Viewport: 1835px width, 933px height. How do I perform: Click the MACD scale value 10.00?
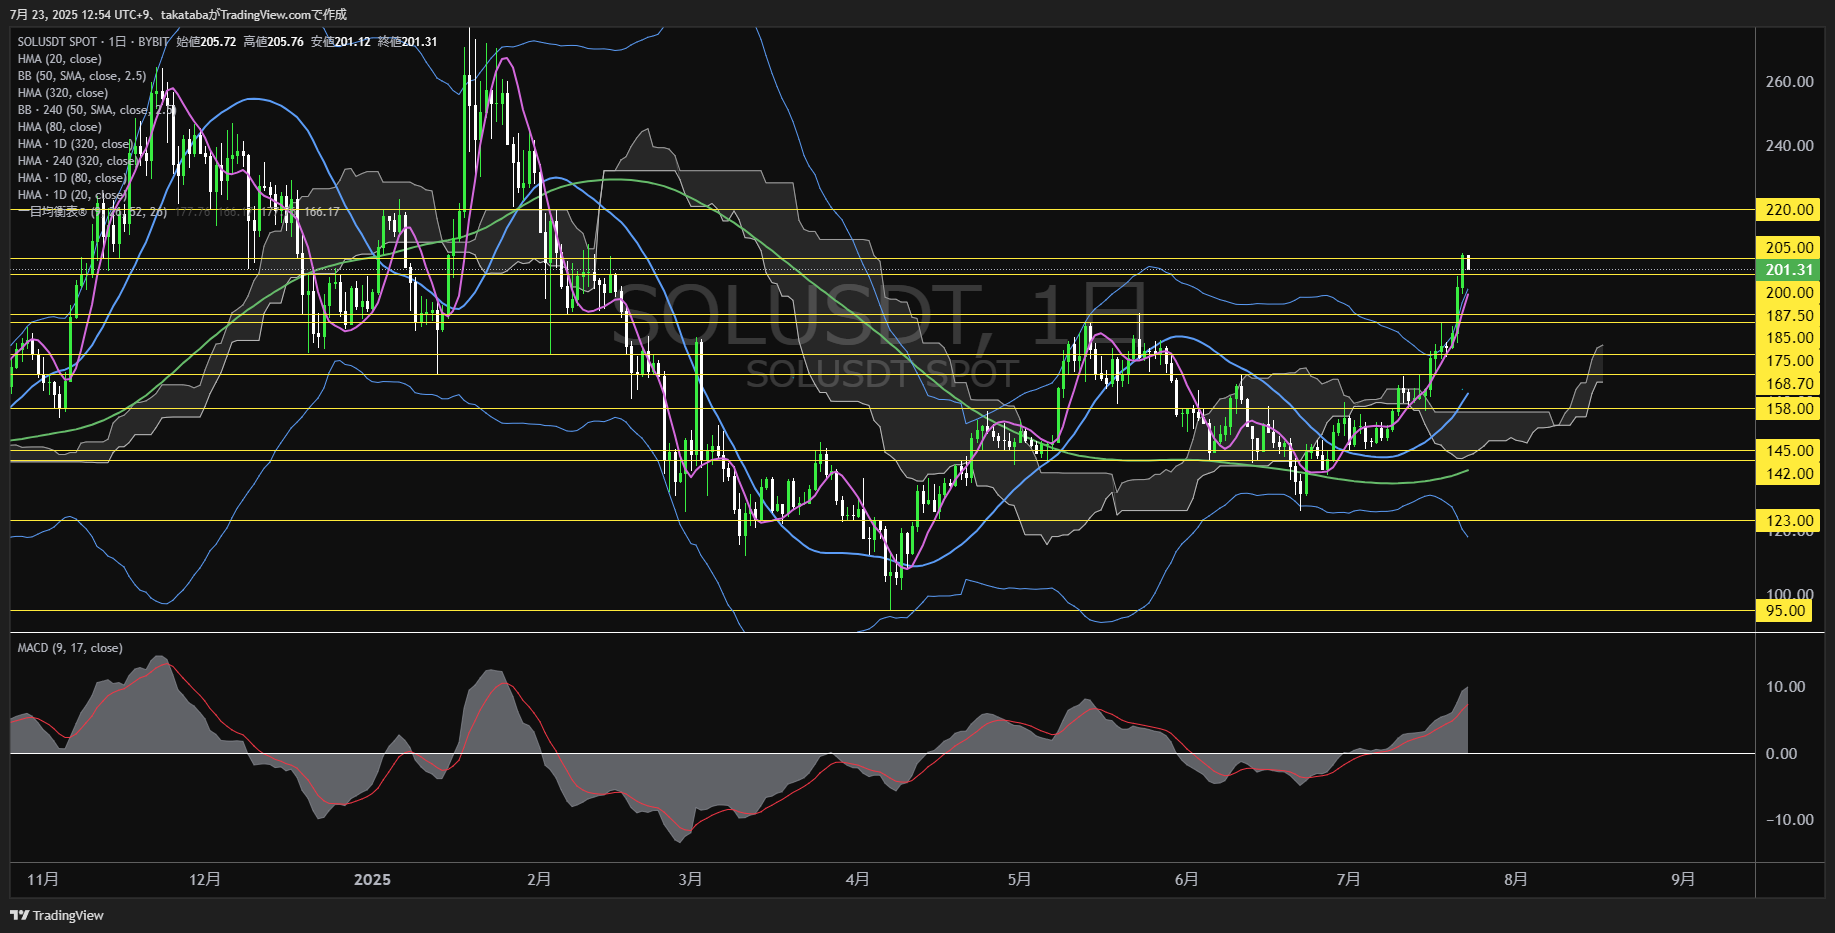(1785, 687)
